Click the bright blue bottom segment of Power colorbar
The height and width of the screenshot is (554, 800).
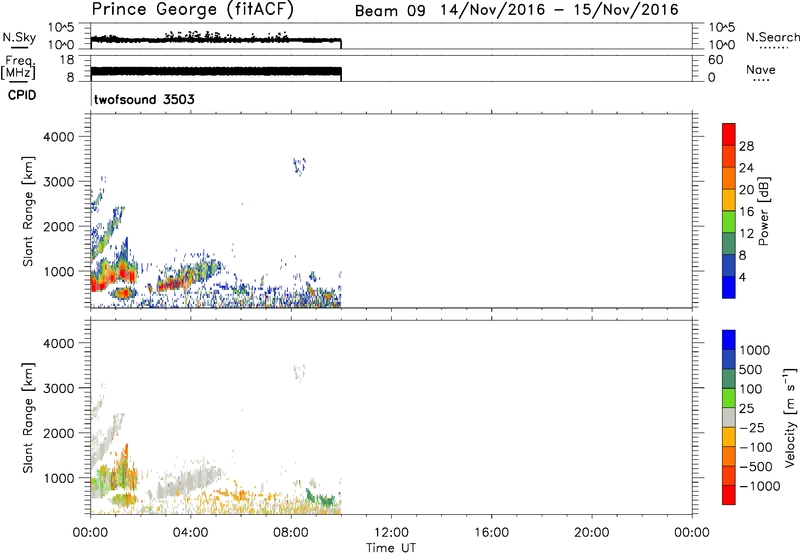[x=729, y=287]
